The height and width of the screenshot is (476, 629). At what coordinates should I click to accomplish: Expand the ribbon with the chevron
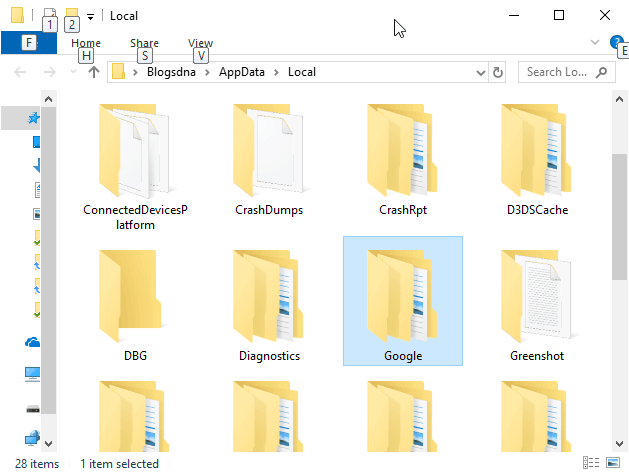595,42
